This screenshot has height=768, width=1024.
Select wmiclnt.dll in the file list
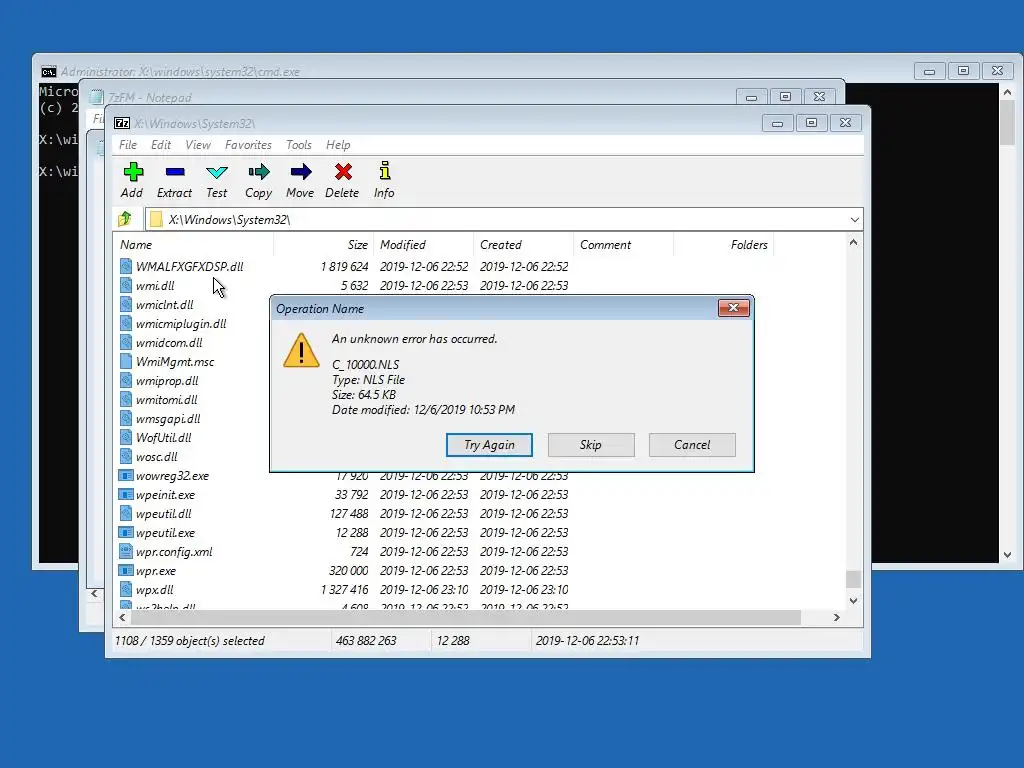165,304
